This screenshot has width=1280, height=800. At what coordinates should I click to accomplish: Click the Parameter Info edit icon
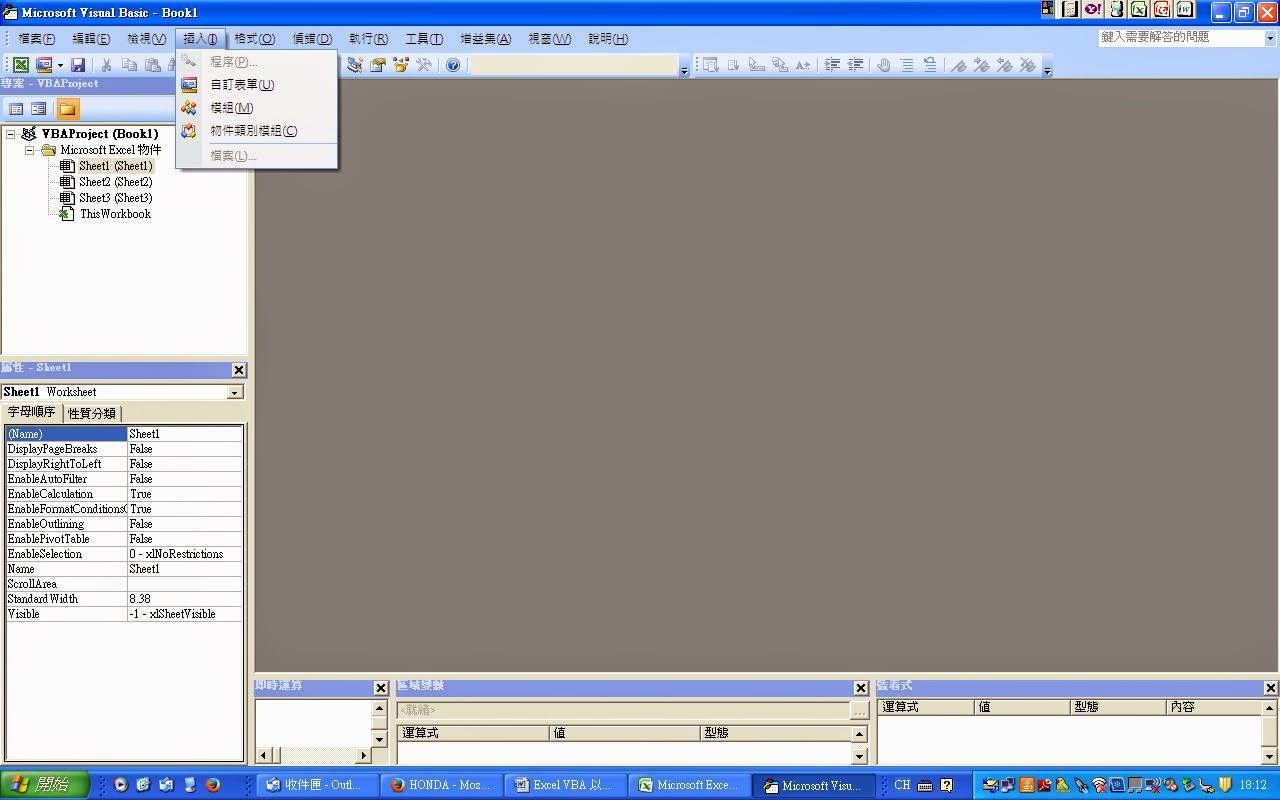tap(780, 65)
